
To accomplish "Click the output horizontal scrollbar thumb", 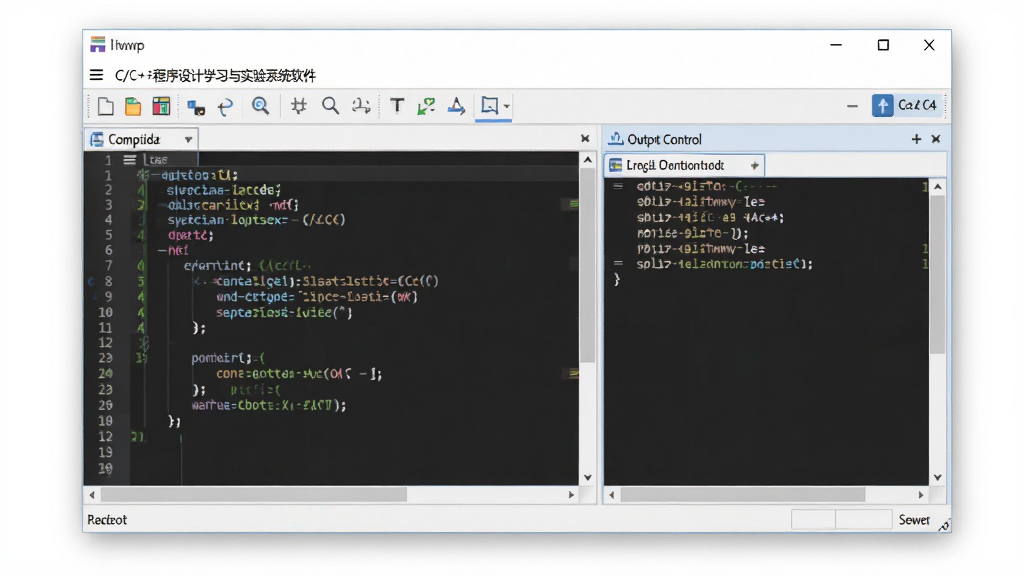I will (x=743, y=495).
